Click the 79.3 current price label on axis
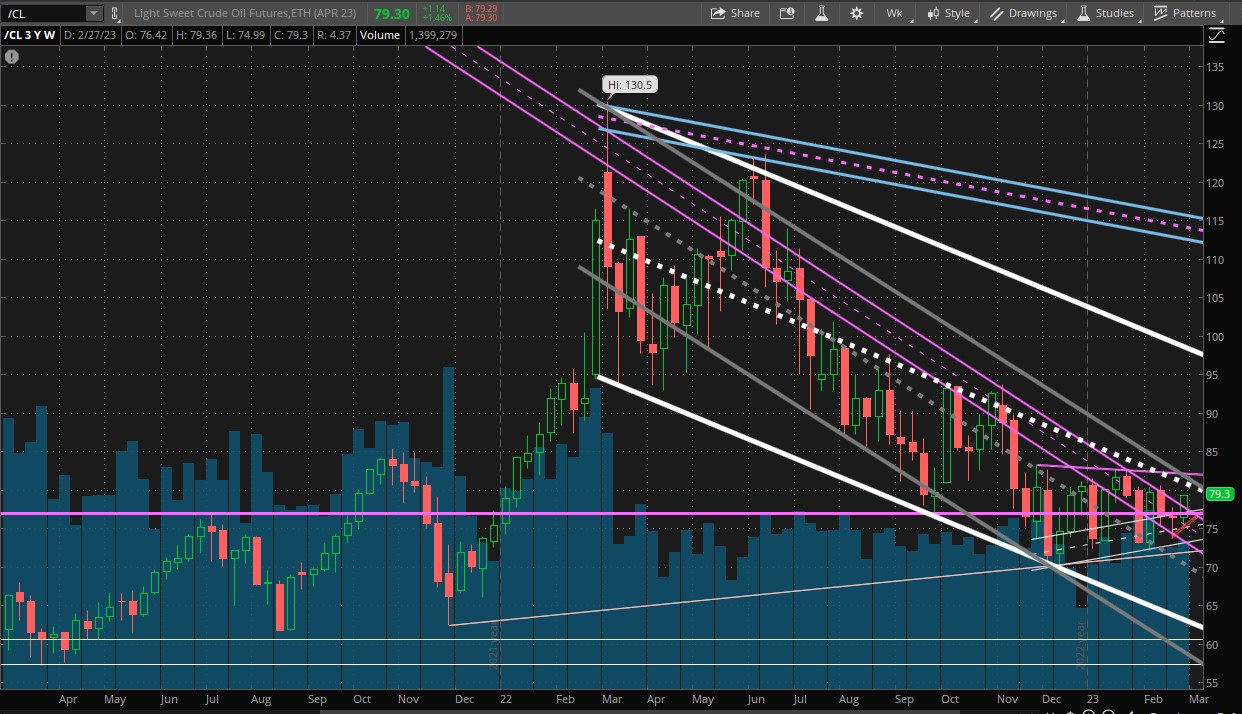 1219,494
